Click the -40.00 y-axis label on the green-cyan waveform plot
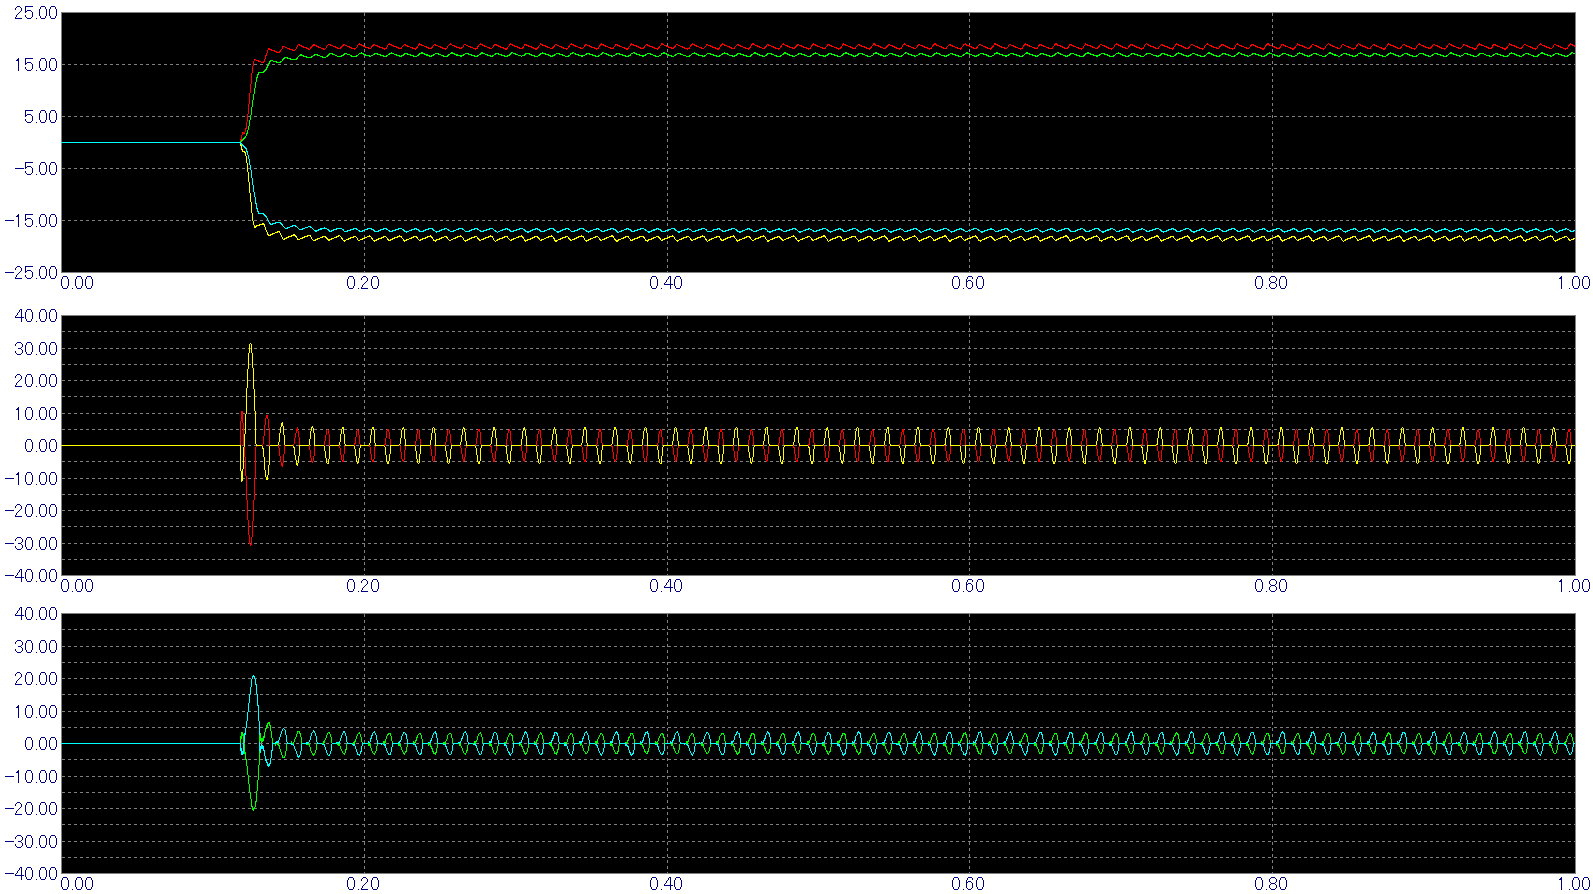 click(x=31, y=874)
